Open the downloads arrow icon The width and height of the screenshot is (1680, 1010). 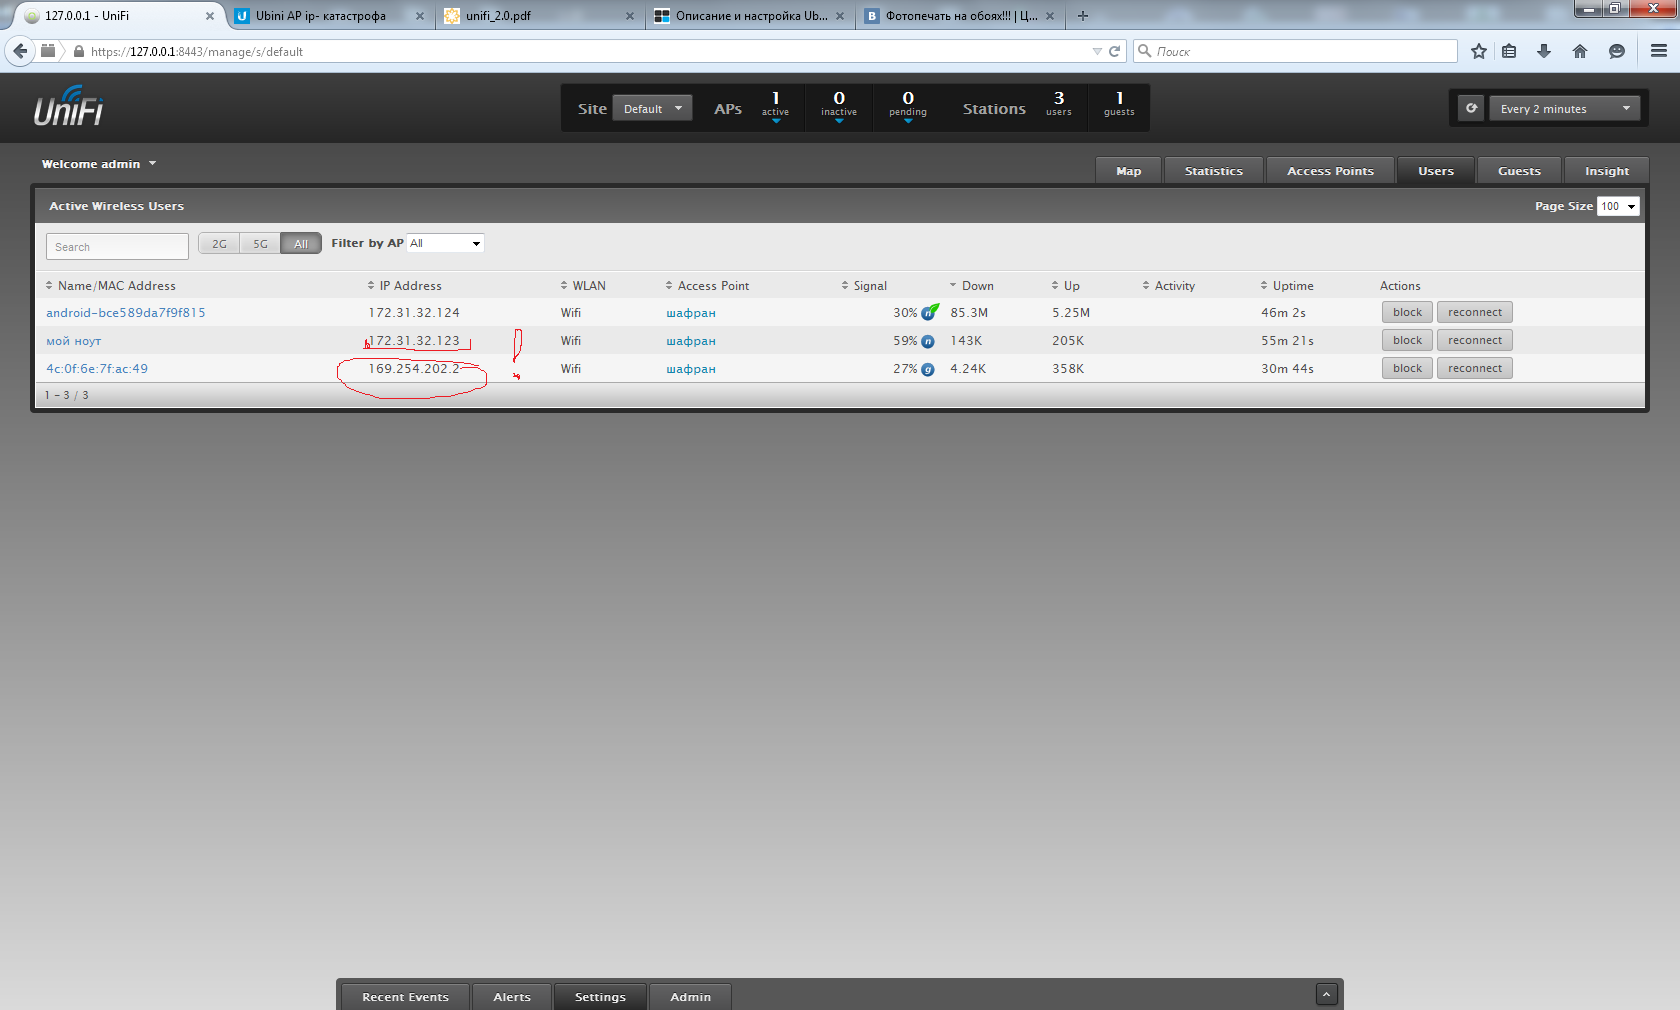tap(1544, 51)
